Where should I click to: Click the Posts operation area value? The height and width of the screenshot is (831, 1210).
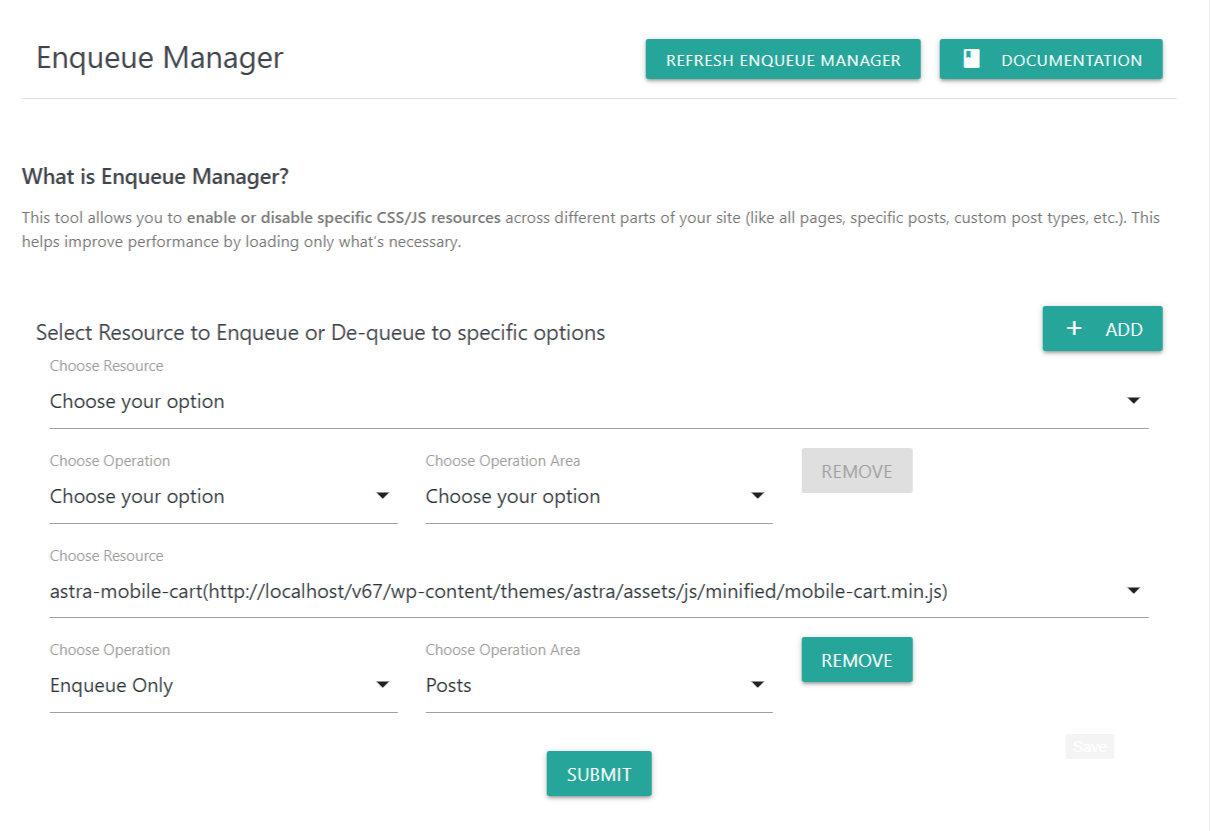tap(449, 686)
